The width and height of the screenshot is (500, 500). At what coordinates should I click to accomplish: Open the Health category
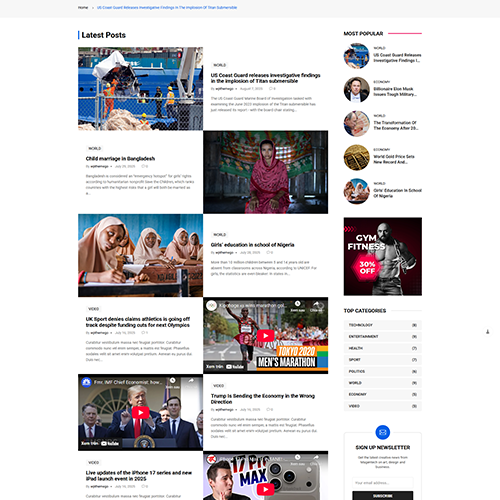click(x=383, y=348)
